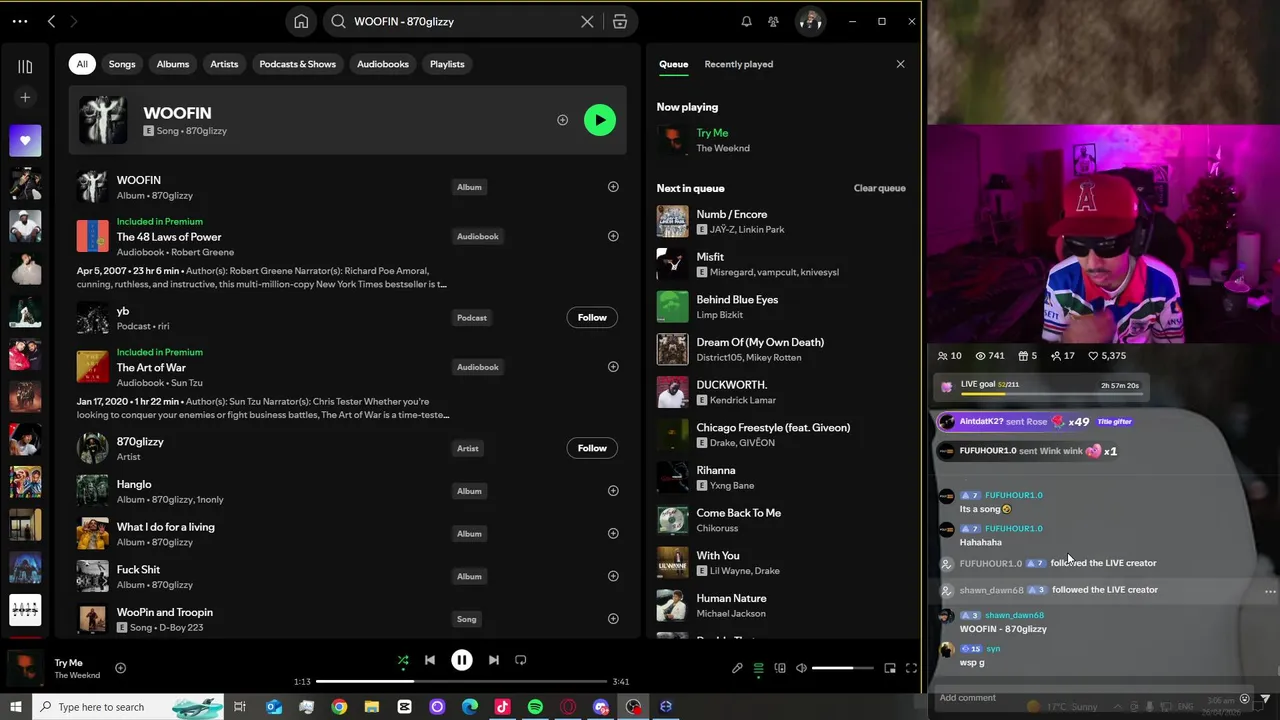Open the 870glizzy artist result
Screen dimensions: 1280x720
click(140, 441)
